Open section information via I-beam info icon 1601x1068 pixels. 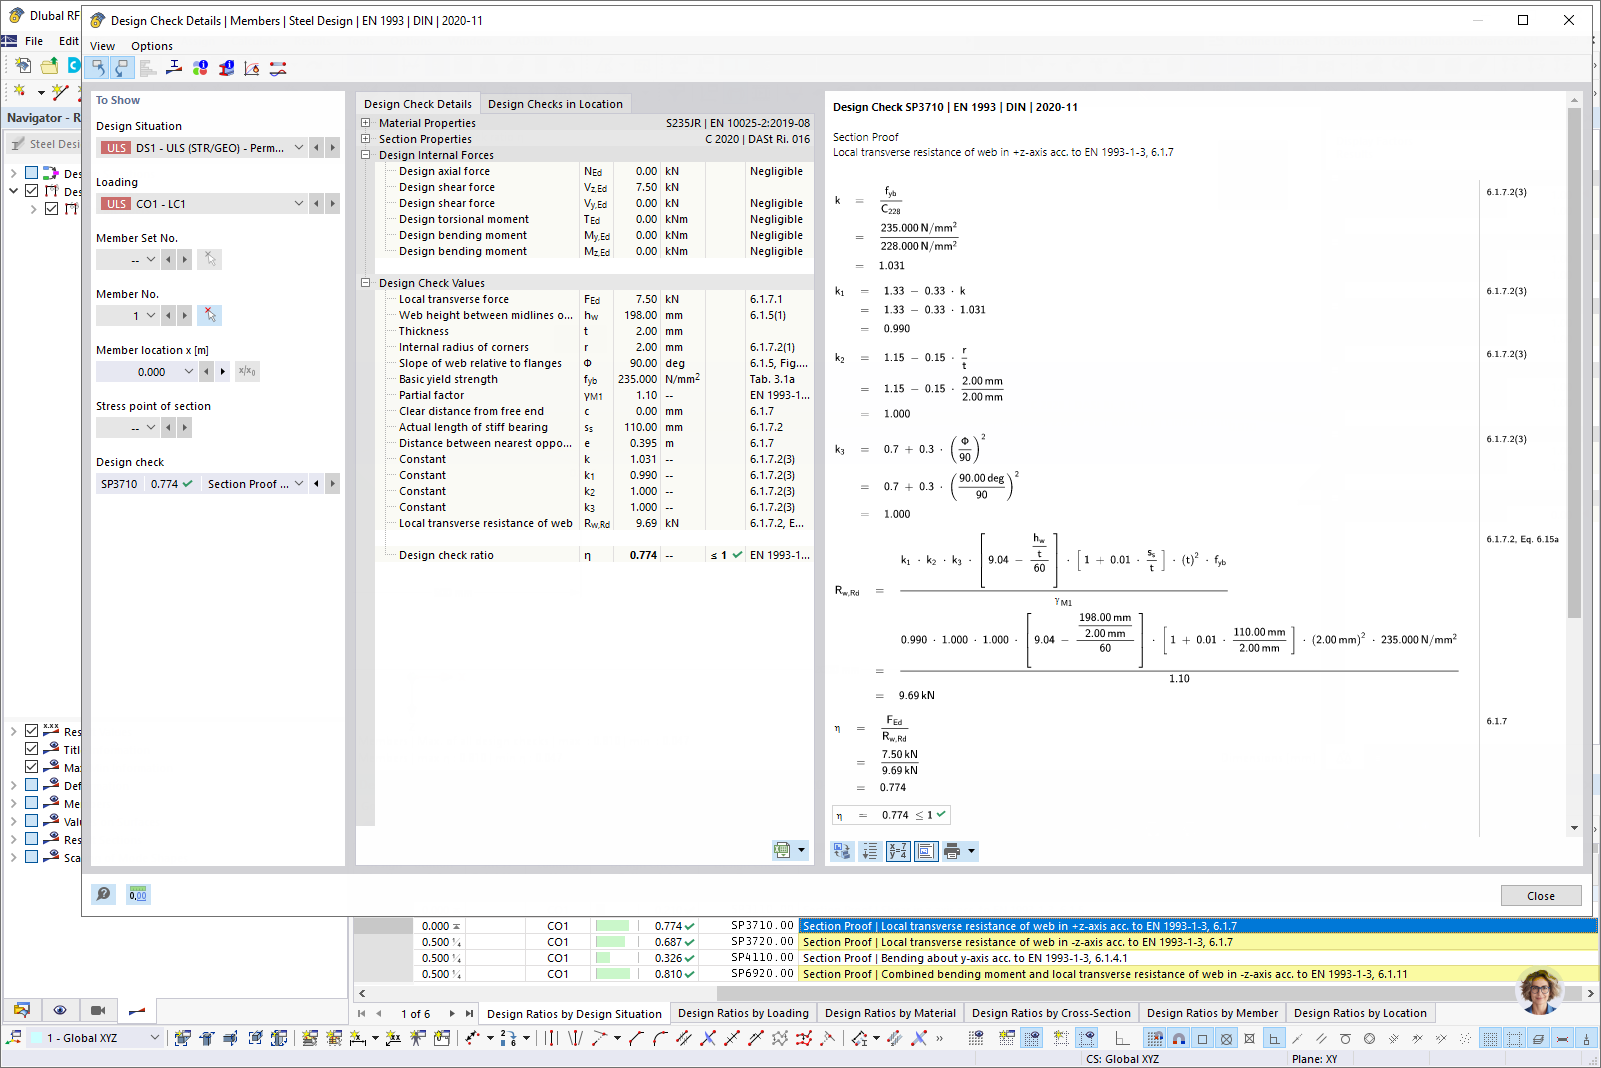(226, 67)
